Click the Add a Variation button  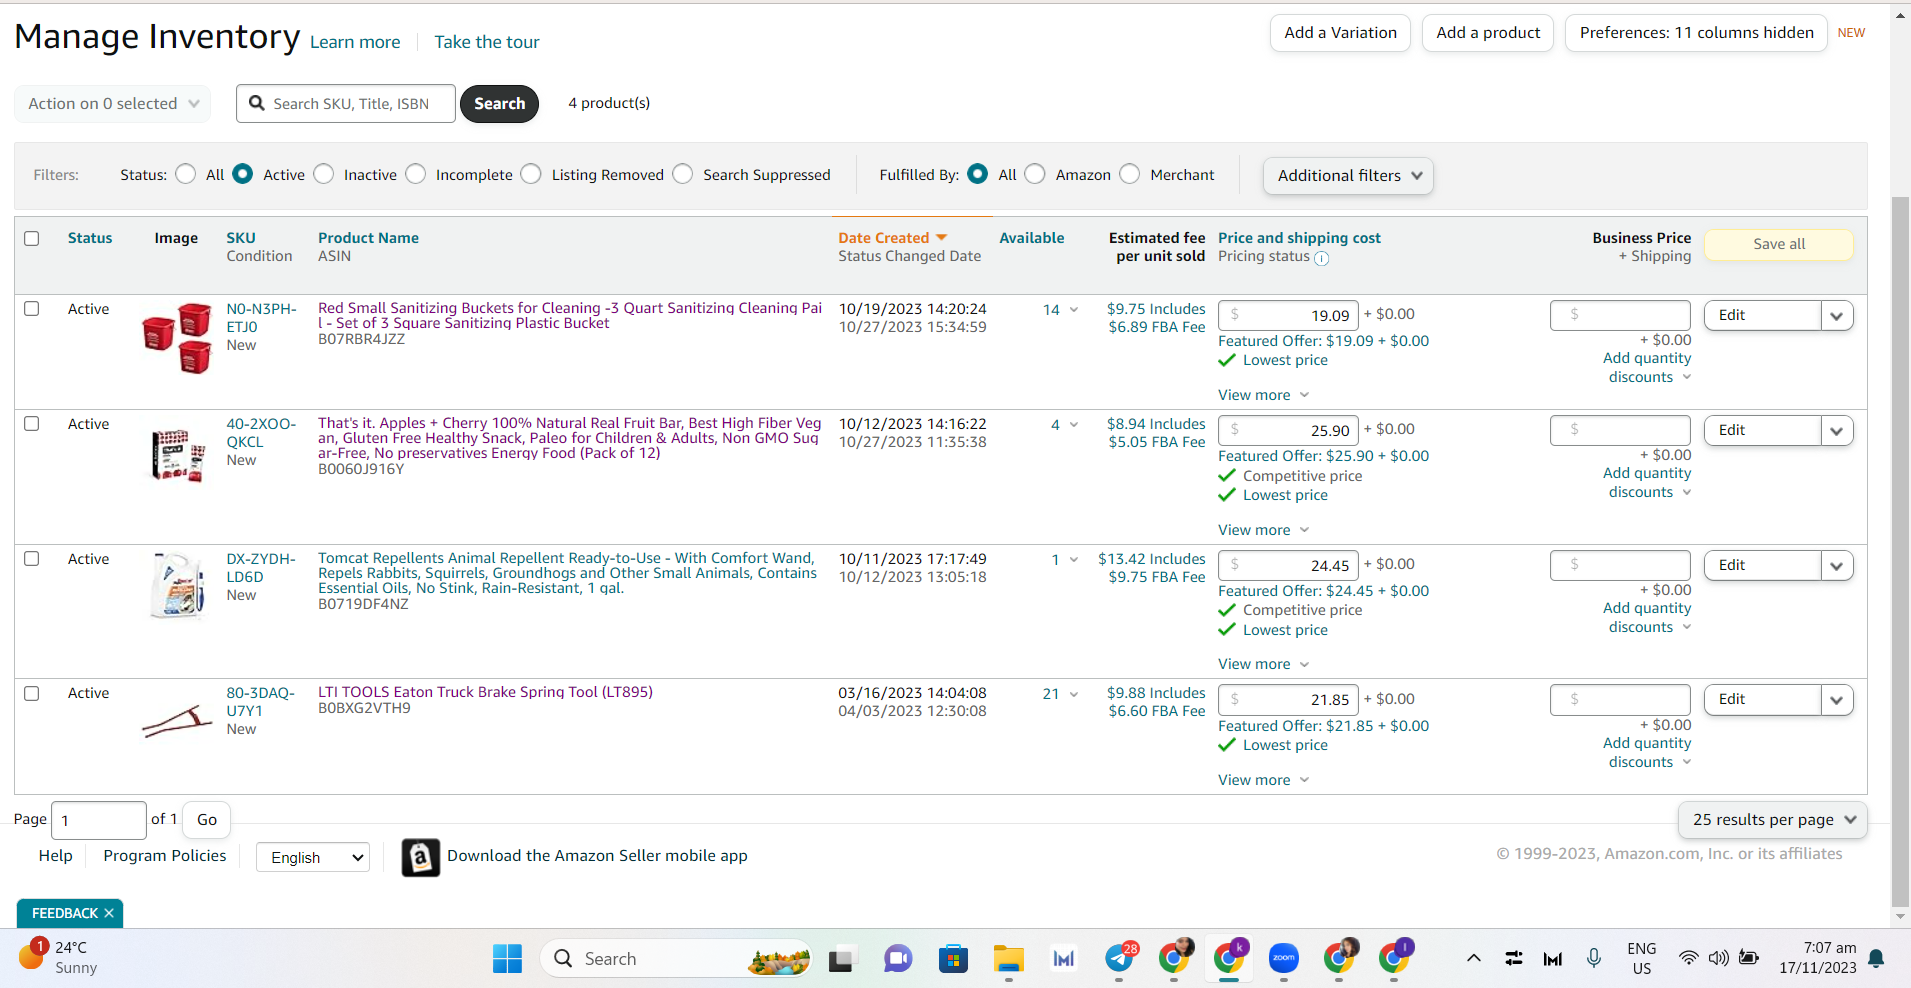(x=1340, y=33)
